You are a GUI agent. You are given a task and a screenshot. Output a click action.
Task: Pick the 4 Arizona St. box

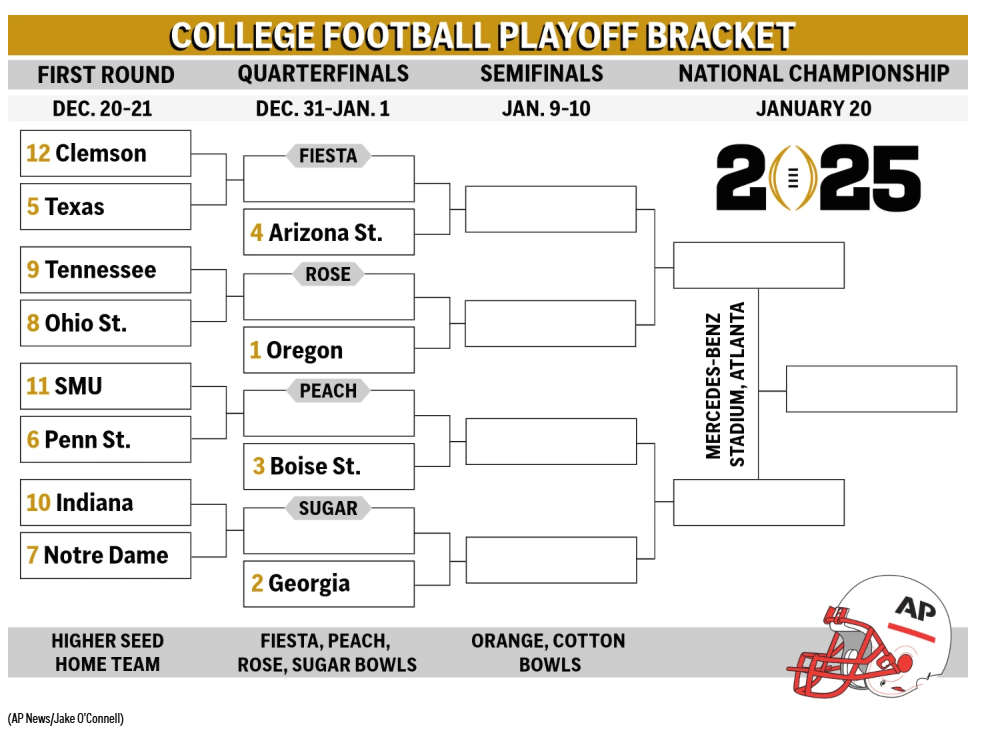pyautogui.click(x=329, y=232)
